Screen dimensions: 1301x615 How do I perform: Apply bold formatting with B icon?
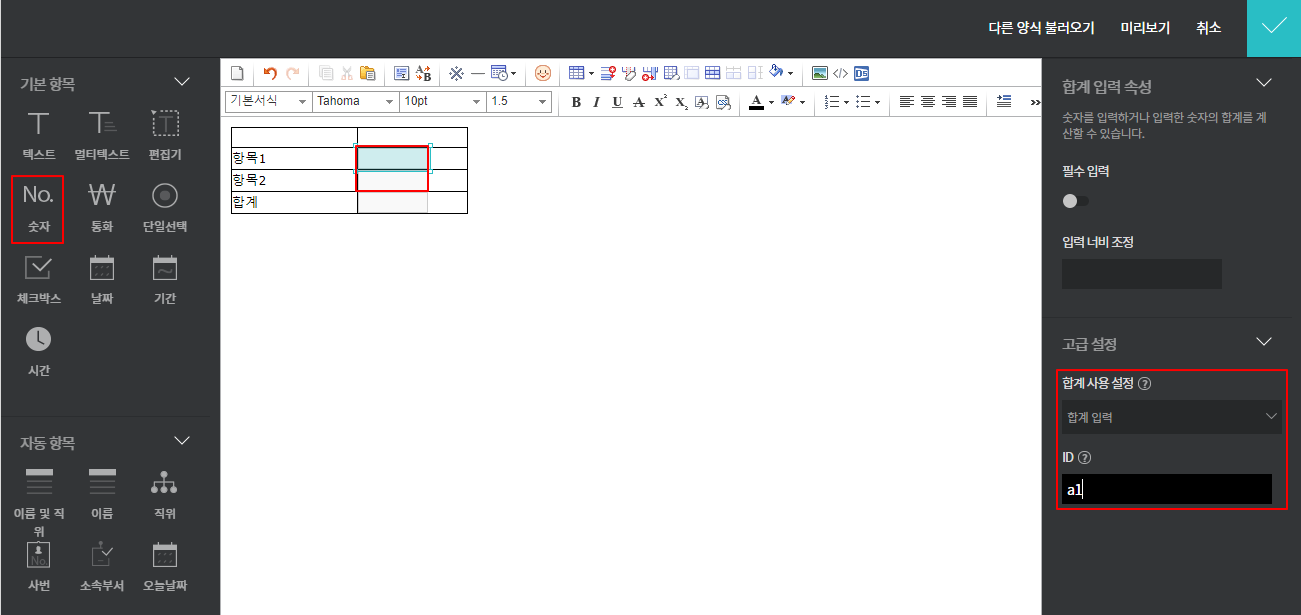click(575, 102)
